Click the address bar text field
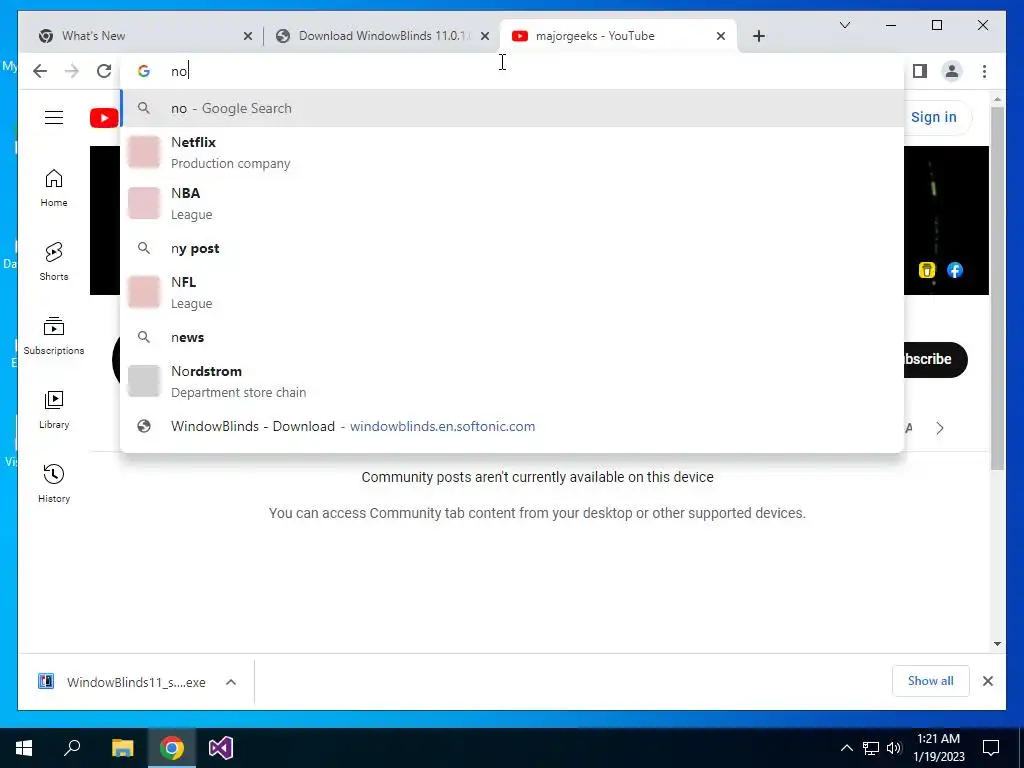 (512, 71)
